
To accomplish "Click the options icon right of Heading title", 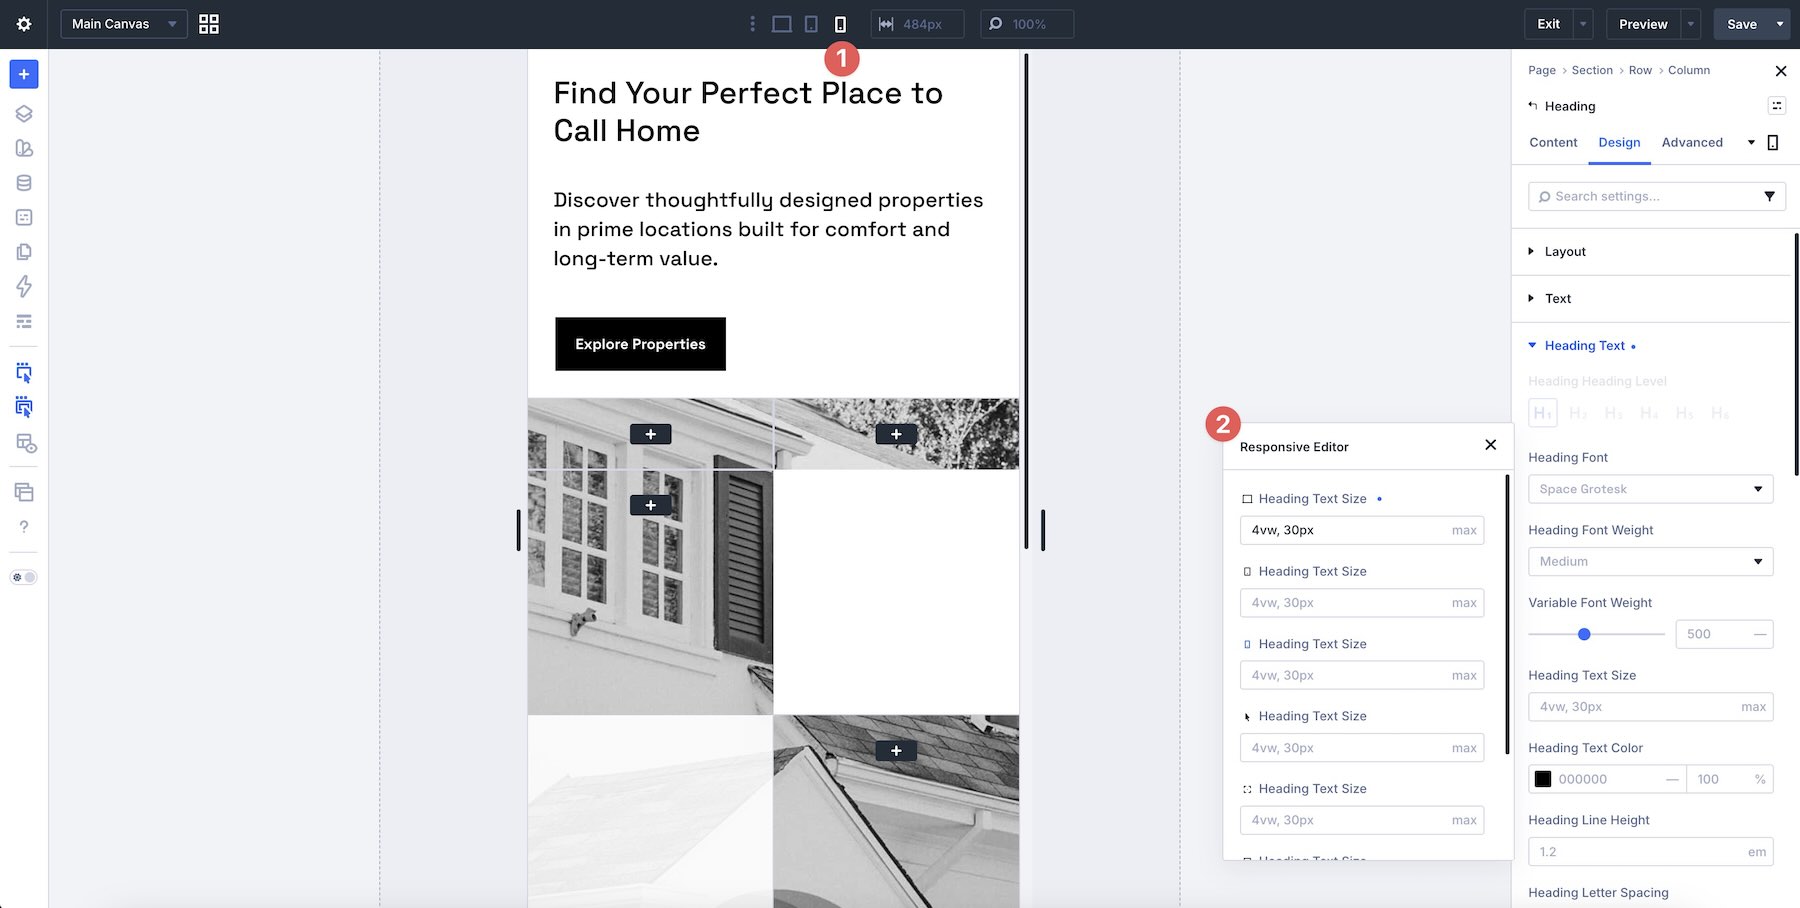I will (1777, 106).
